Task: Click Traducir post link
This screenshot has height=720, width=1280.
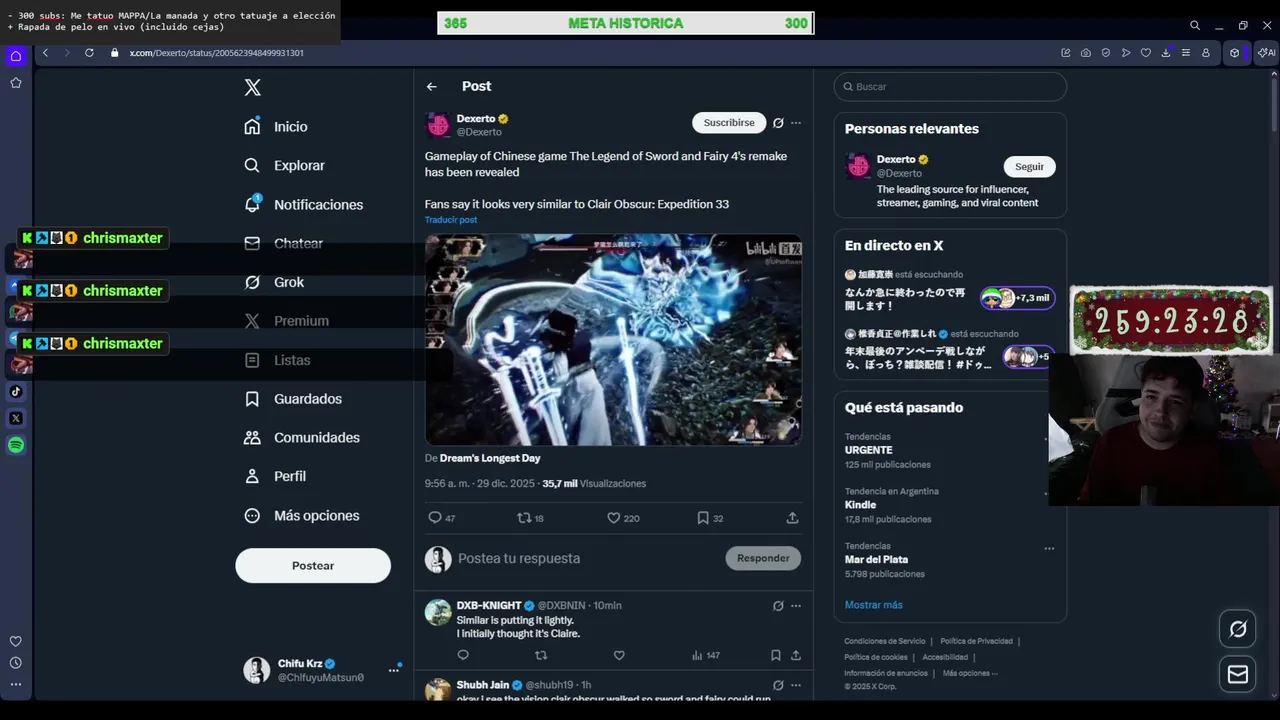Action: pos(451,220)
